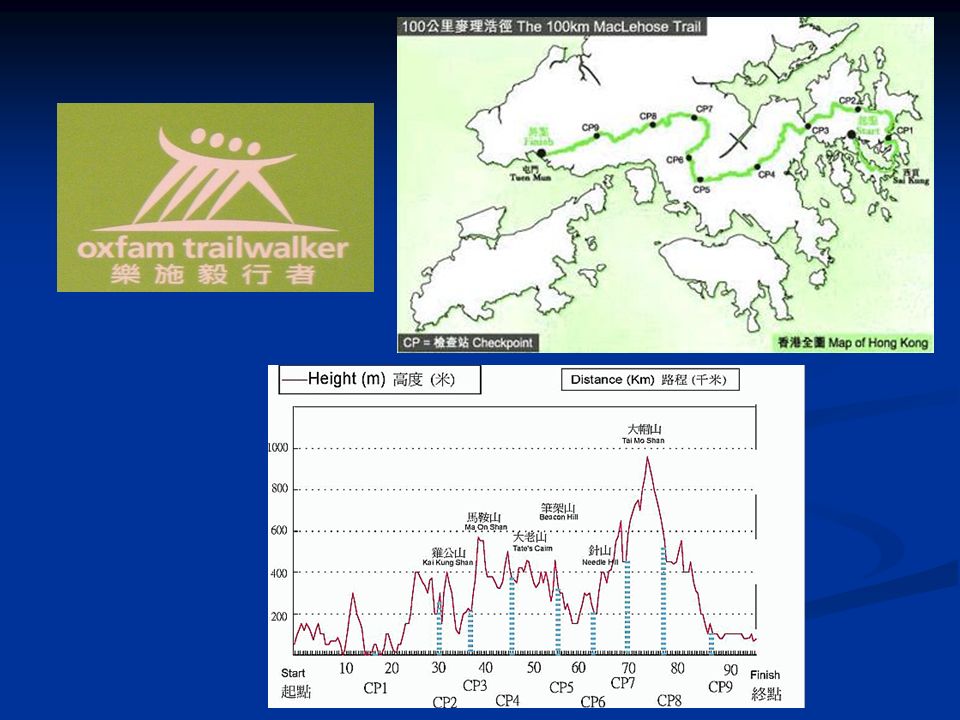Click the Needle Hill peak label
This screenshot has height=720, width=960.
click(x=600, y=556)
